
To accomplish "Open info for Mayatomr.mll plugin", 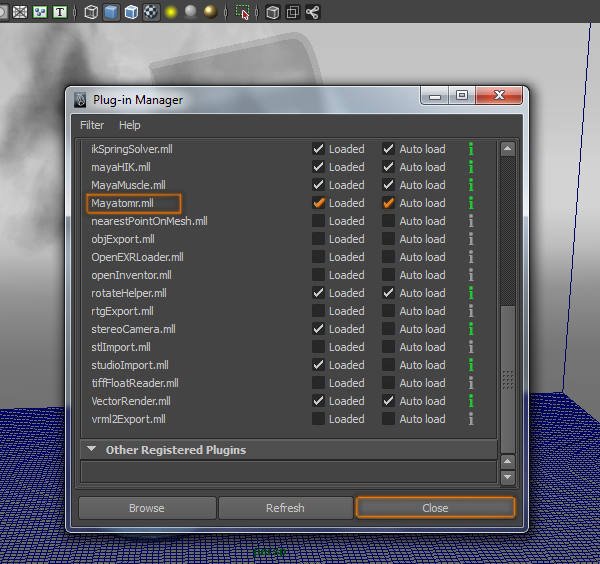I will [471, 203].
